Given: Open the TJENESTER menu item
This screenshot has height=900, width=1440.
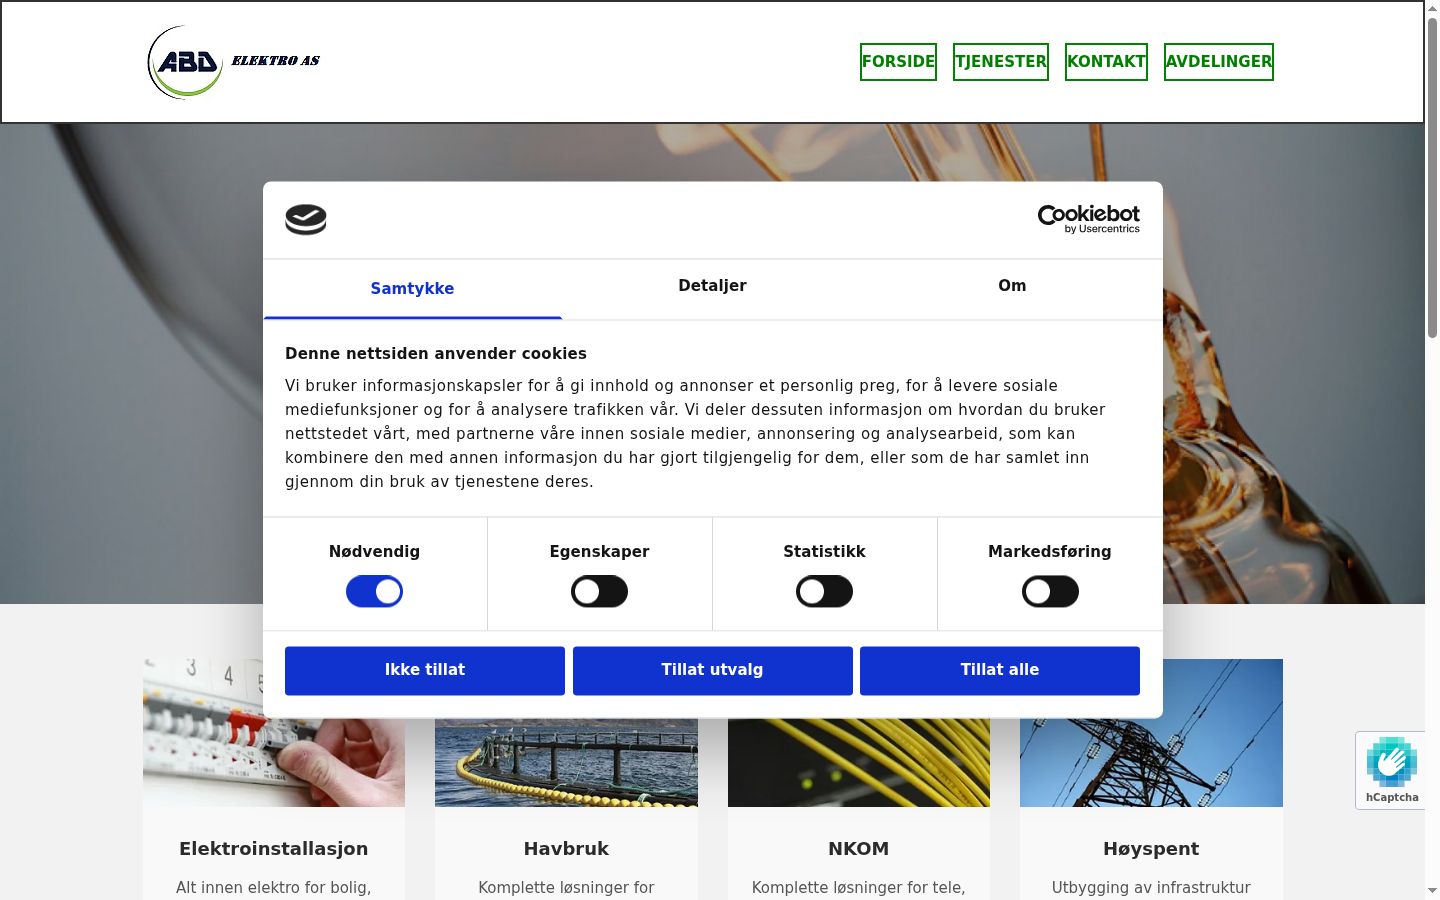Looking at the screenshot, I should click(1001, 62).
